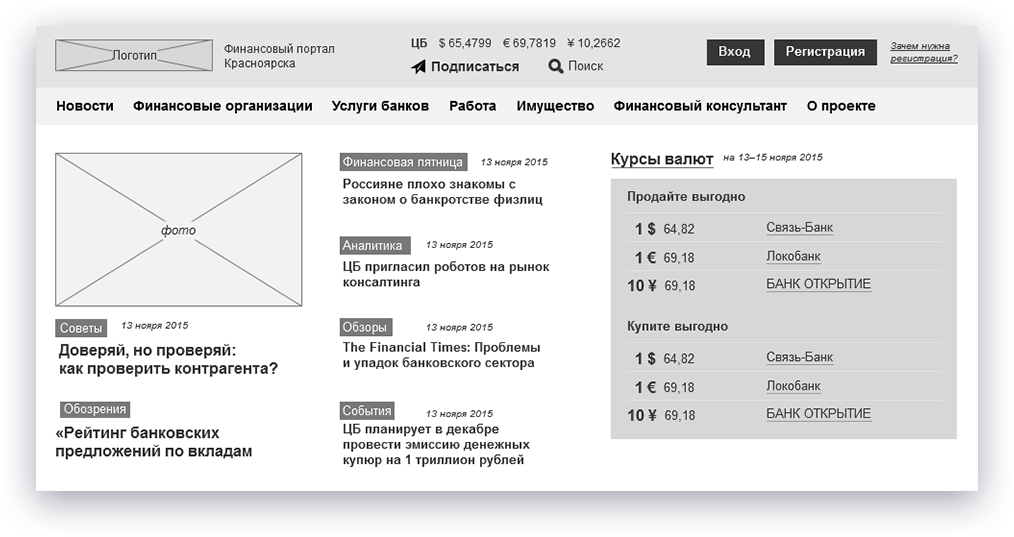Click the paper plane subscribe icon

coord(418,67)
